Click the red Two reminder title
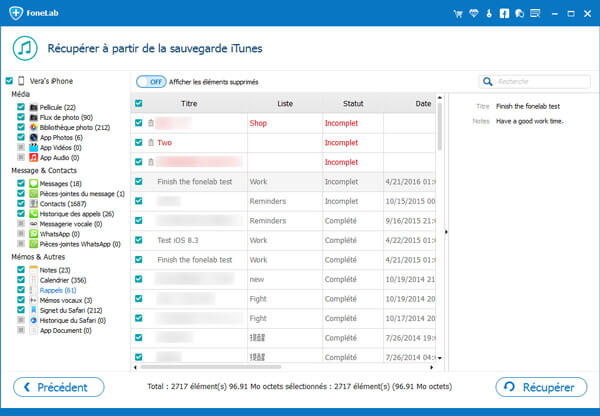 (164, 143)
